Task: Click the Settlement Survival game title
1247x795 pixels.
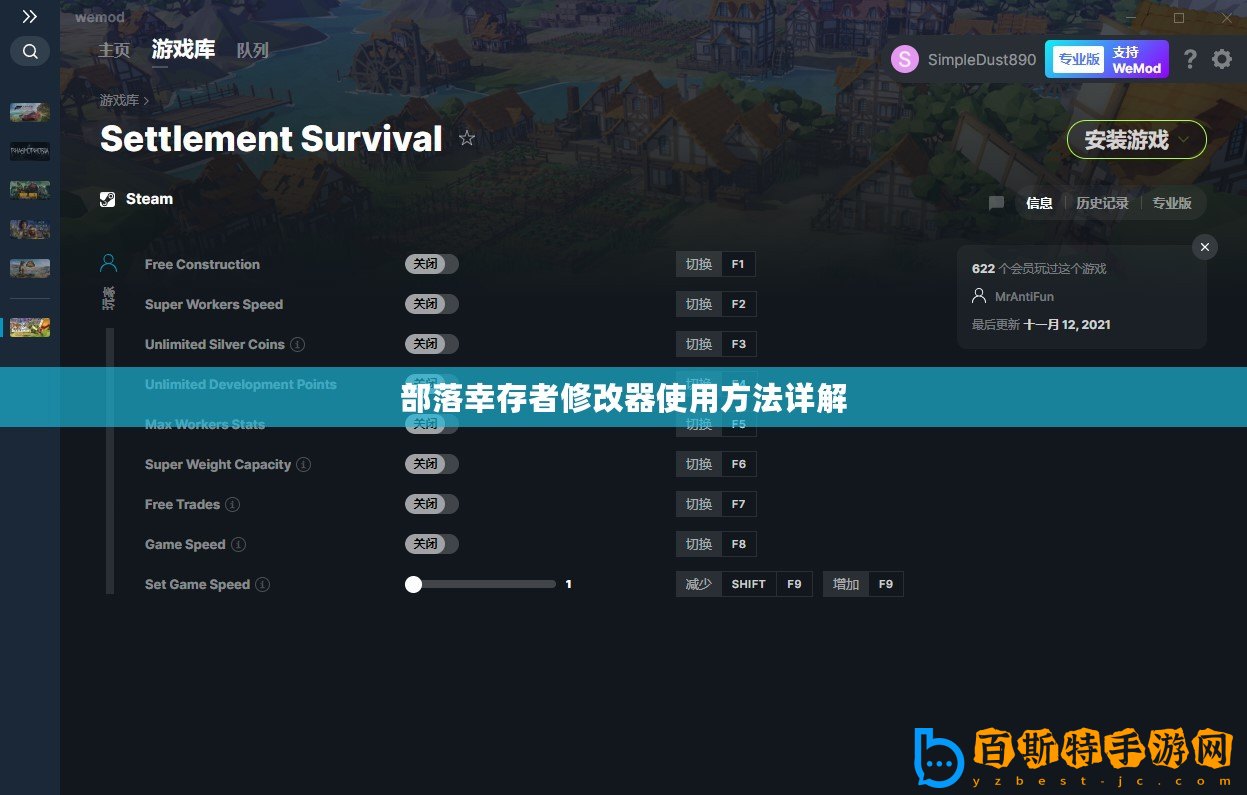Action: pyautogui.click(x=271, y=138)
